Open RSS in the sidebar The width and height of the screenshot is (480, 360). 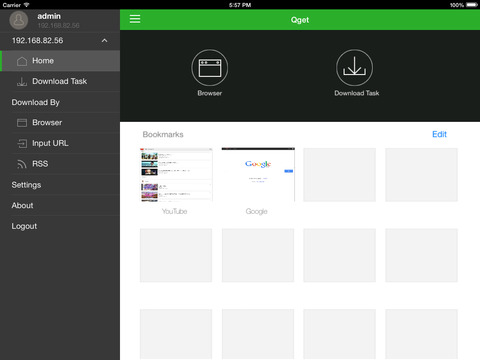60,164
